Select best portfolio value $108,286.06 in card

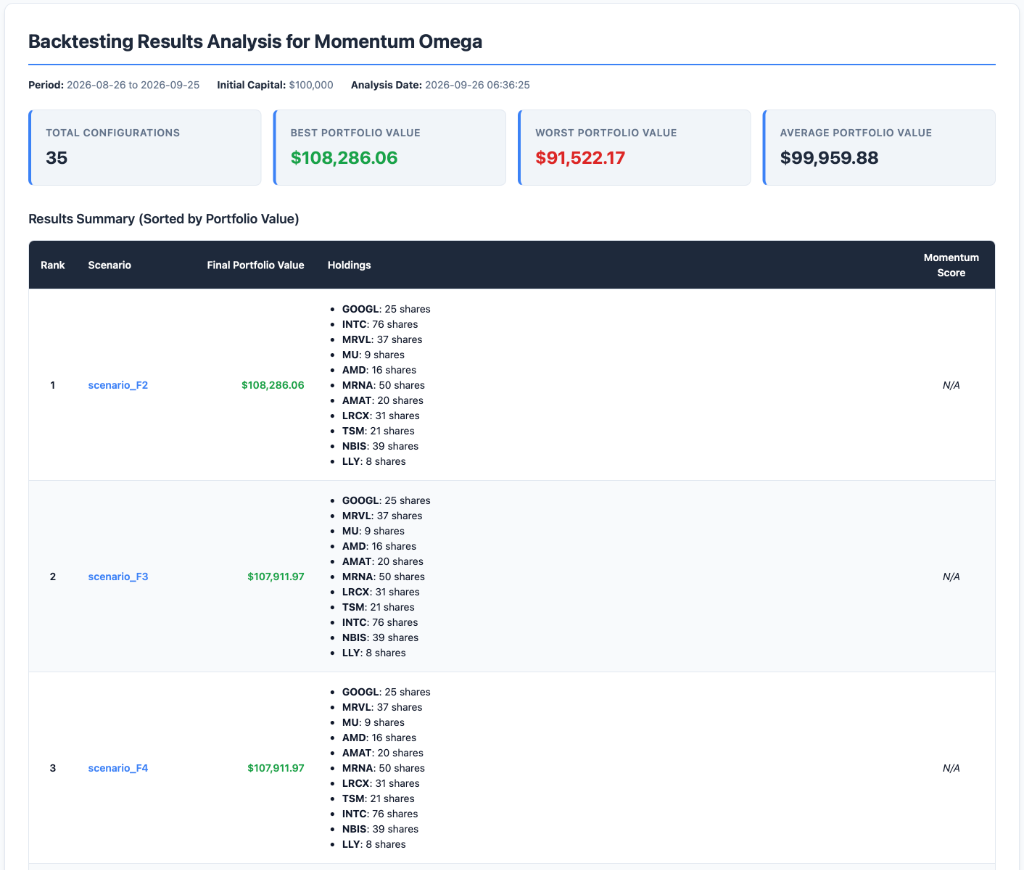click(344, 158)
